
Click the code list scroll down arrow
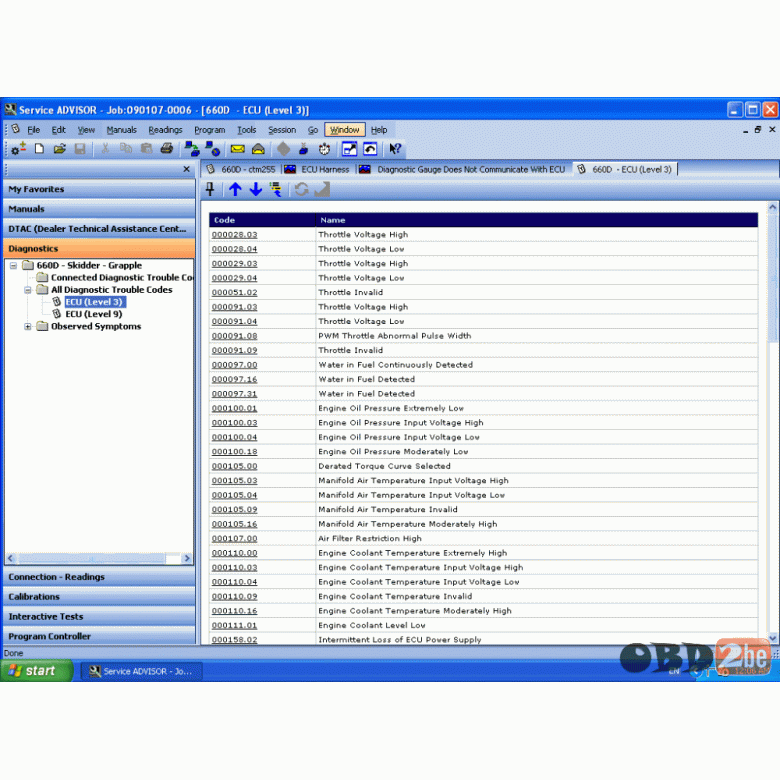click(773, 637)
